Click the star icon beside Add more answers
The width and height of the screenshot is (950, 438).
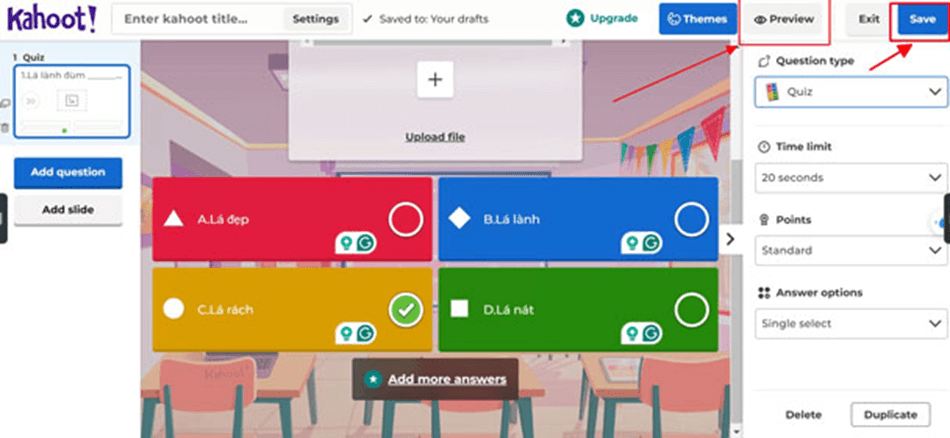coord(373,380)
